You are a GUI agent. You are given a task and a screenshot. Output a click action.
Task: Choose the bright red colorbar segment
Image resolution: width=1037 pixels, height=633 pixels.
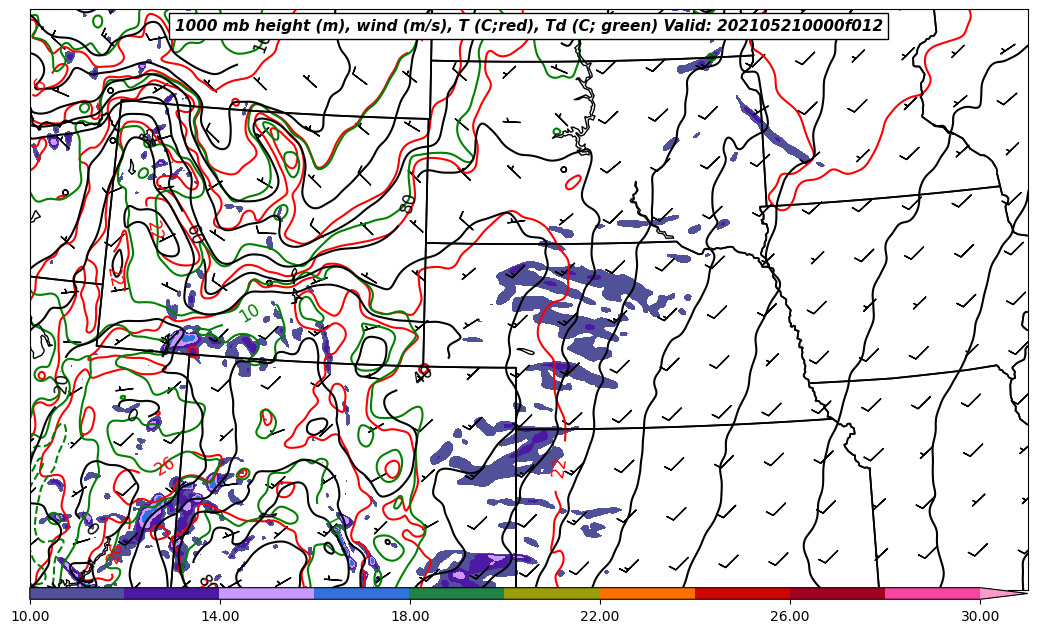tap(742, 593)
